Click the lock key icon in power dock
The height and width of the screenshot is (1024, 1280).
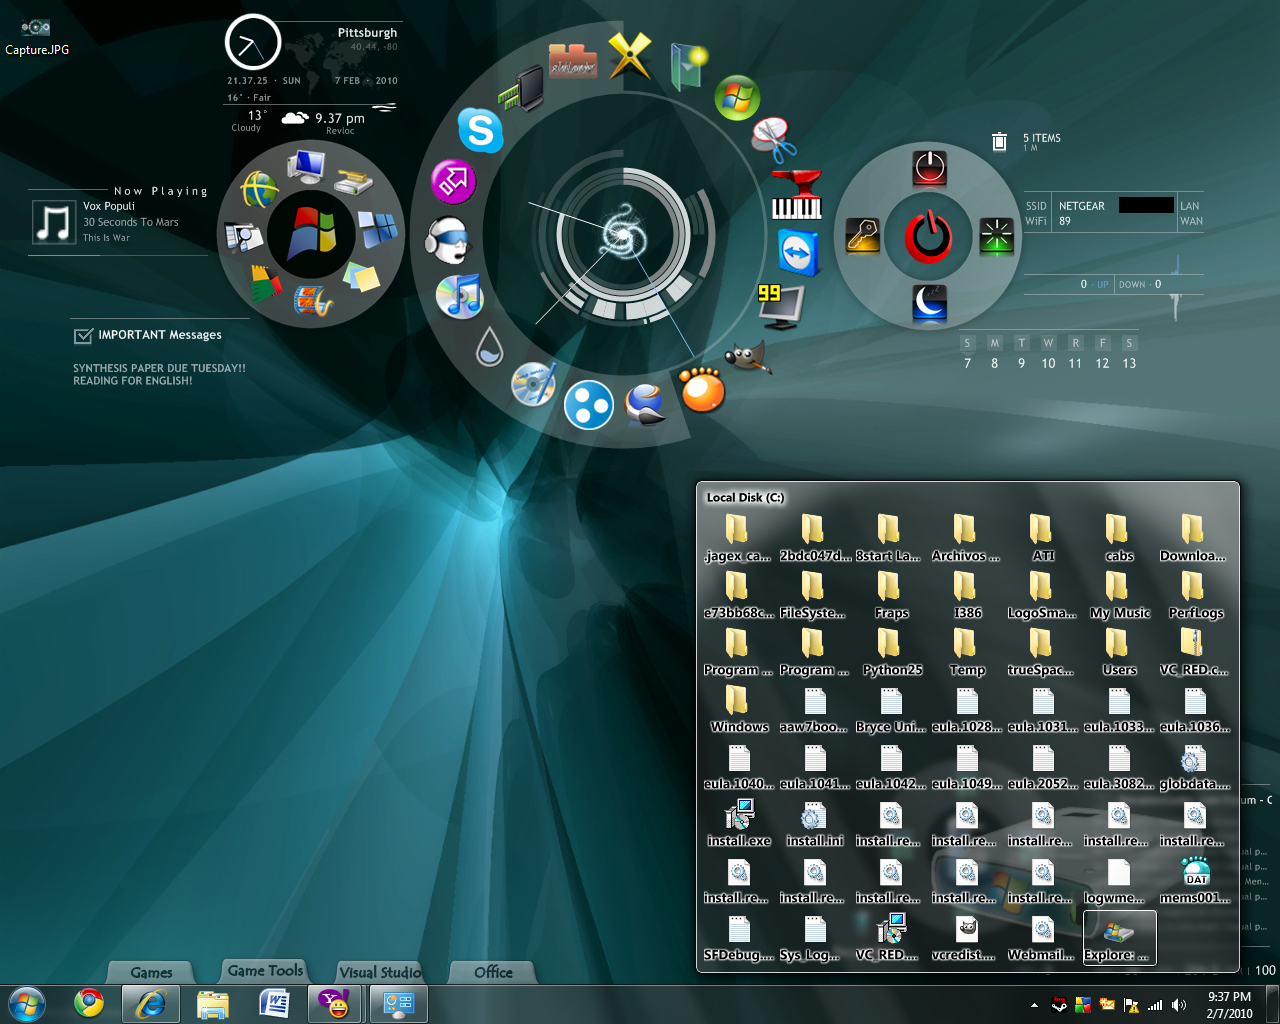click(863, 235)
